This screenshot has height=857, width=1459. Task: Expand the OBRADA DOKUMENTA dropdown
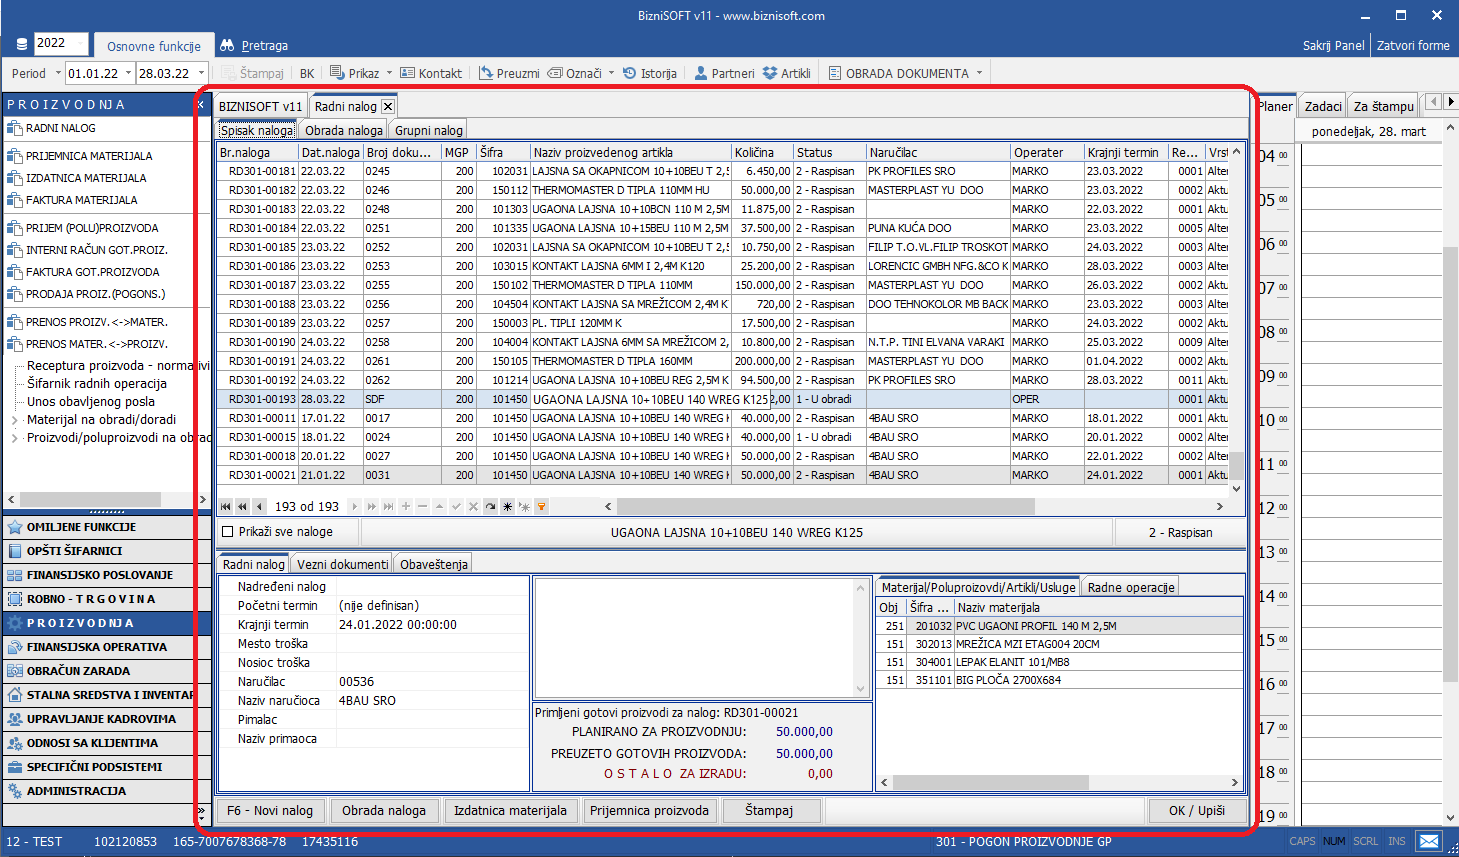pos(979,73)
